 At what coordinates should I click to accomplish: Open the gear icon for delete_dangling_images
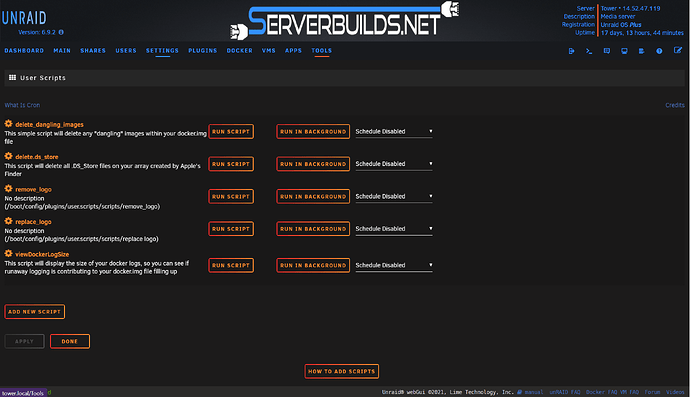tap(8, 124)
